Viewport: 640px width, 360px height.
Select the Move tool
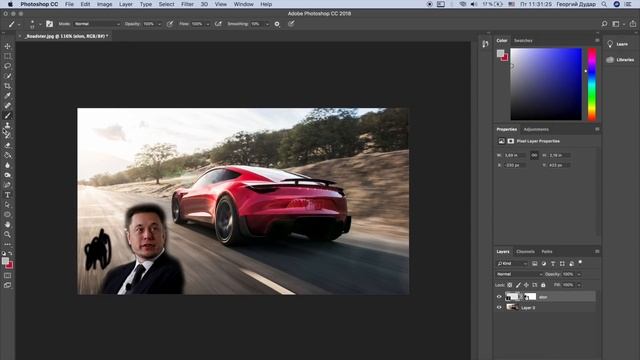coord(7,46)
